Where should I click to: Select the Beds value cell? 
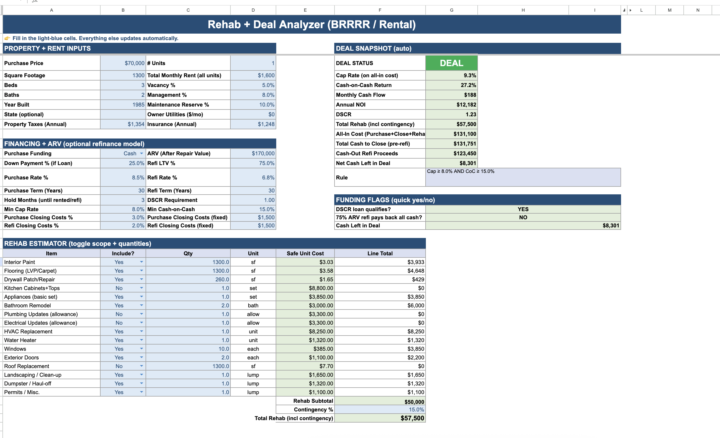(x=123, y=85)
